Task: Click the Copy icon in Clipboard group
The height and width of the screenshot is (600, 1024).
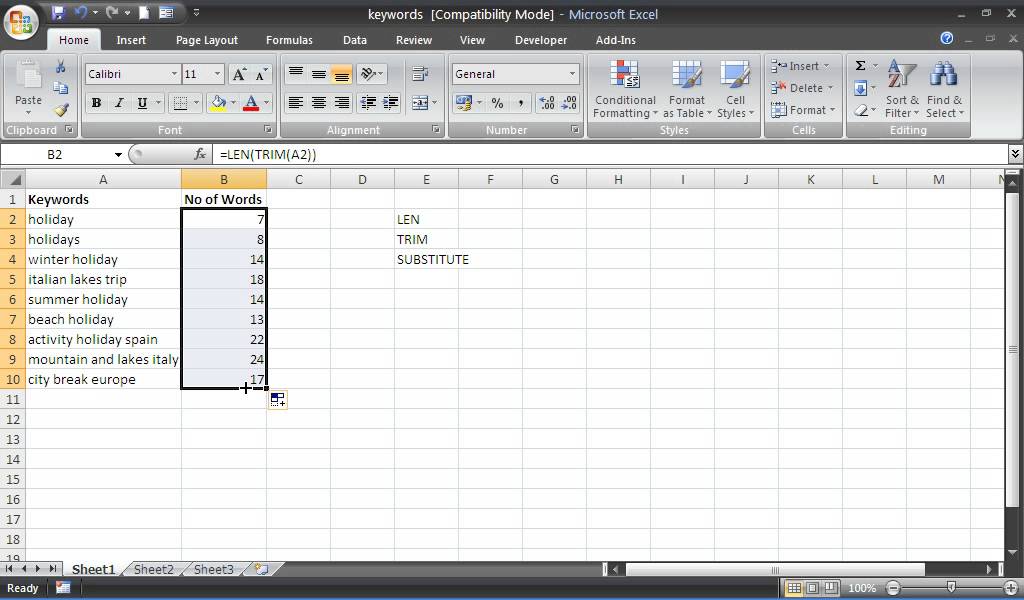Action: coord(61,88)
